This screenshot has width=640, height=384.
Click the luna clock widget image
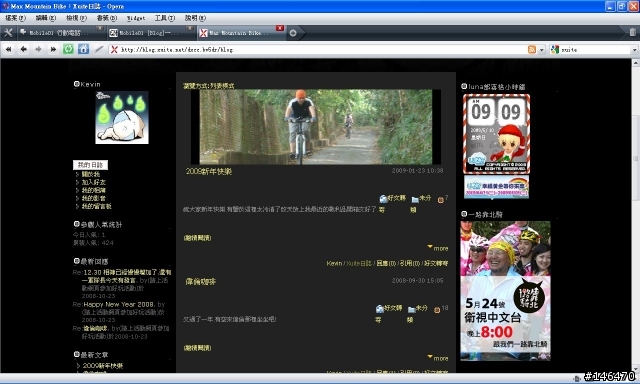496,134
